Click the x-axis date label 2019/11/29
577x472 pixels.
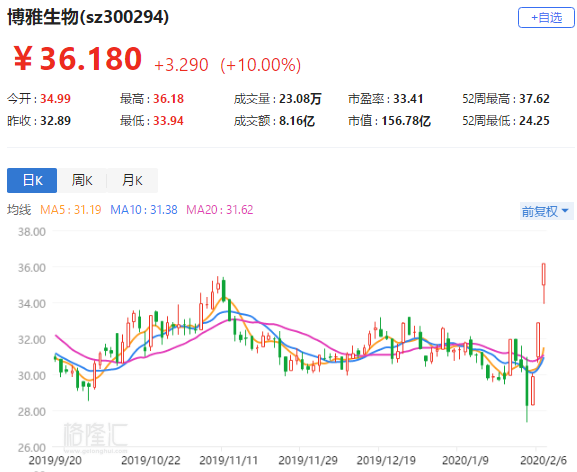tap(308, 460)
